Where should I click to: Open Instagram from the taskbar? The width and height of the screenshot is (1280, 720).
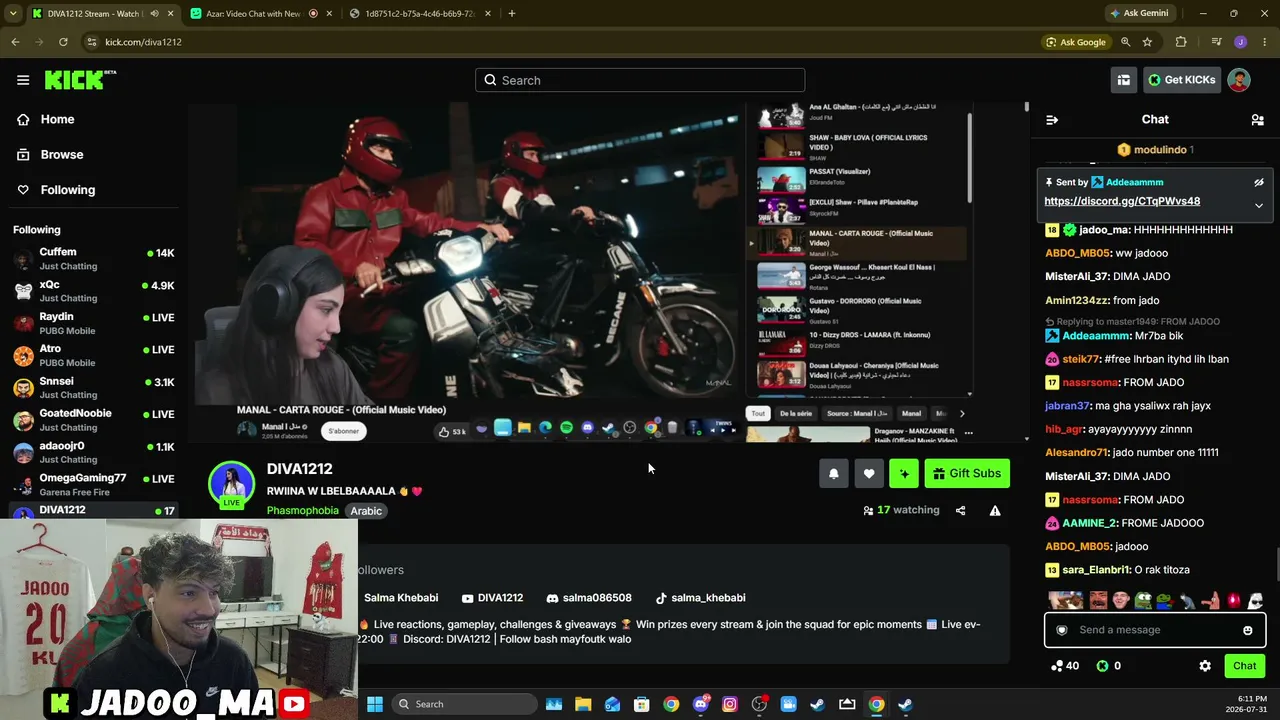(x=730, y=704)
